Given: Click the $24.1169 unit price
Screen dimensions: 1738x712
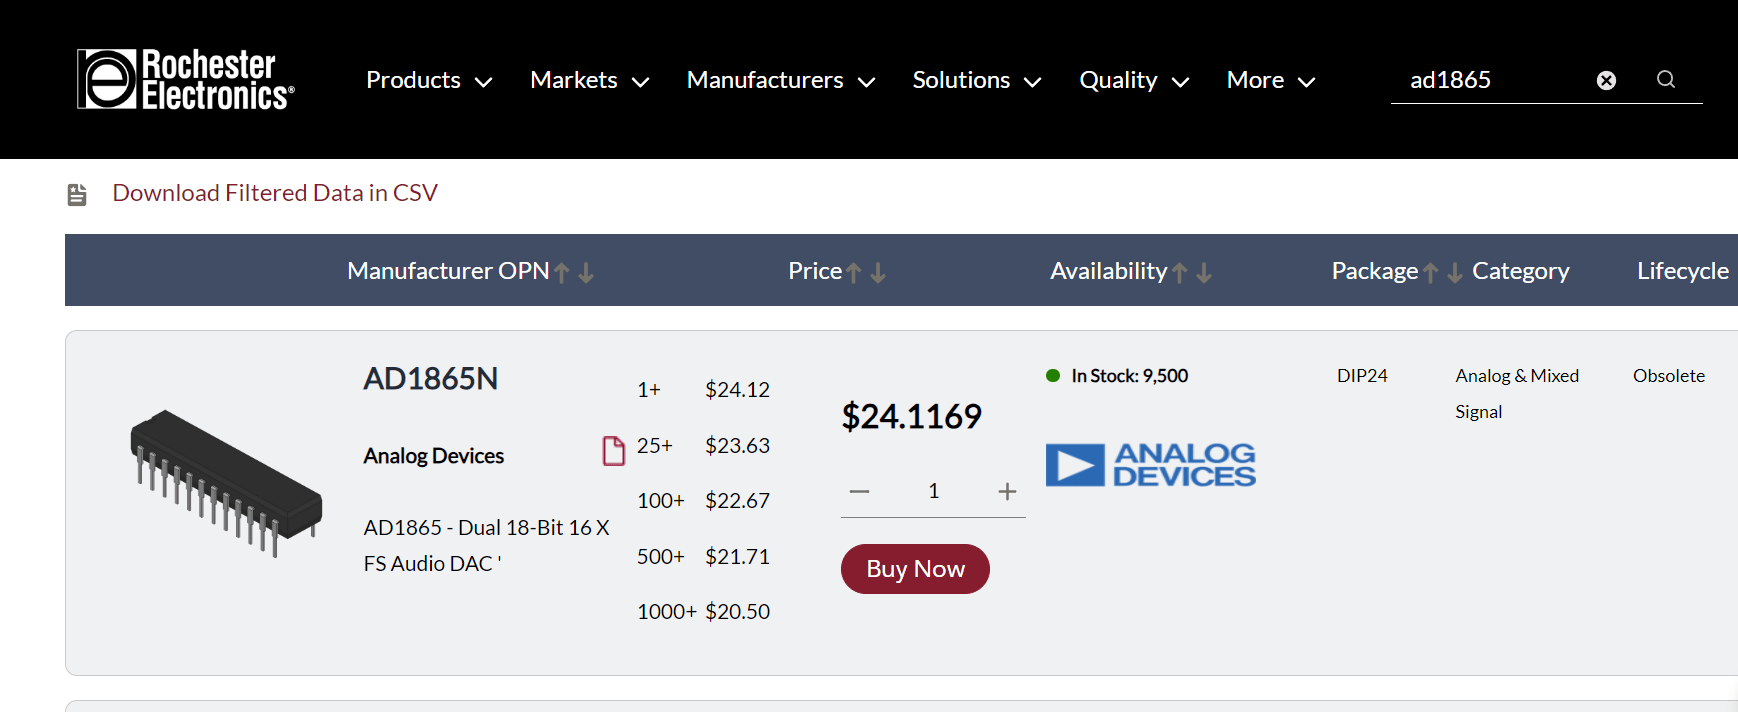Looking at the screenshot, I should tap(911, 416).
